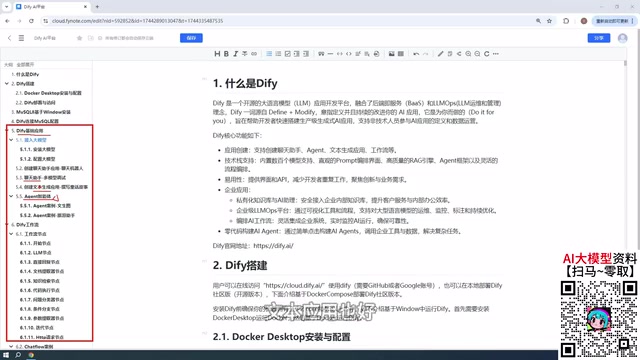The height and width of the screenshot is (360, 640).
Task: Focus the browser address bar URL
Action: click(x=138, y=21)
